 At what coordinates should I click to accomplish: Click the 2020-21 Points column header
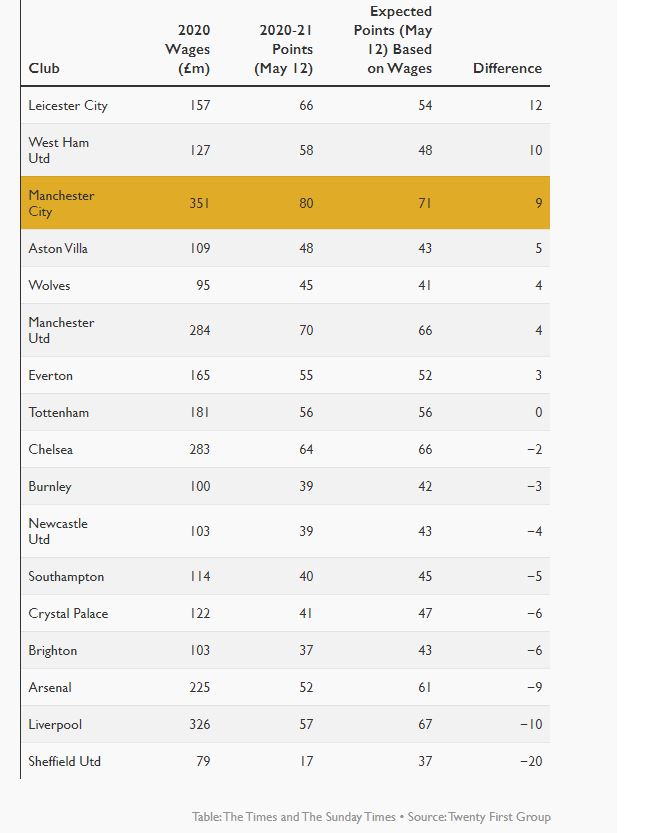coord(284,49)
